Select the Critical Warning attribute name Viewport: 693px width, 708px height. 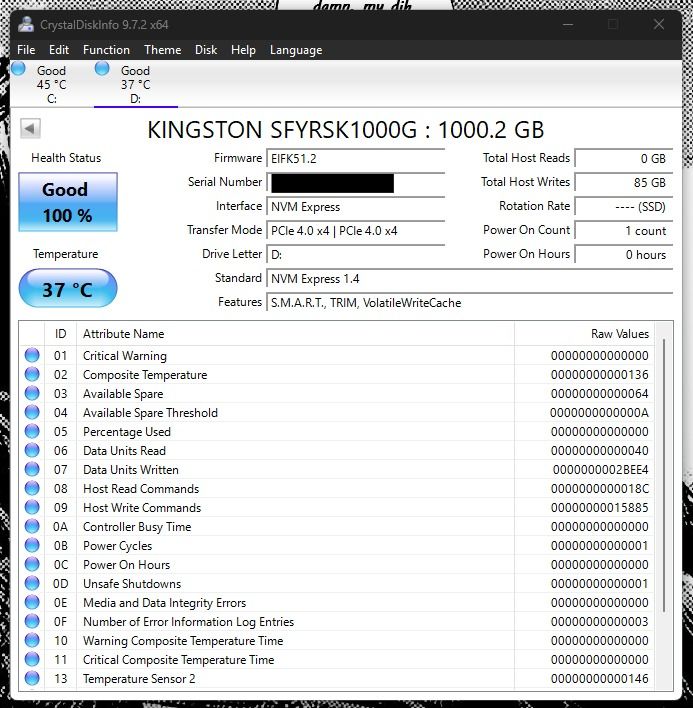point(125,356)
